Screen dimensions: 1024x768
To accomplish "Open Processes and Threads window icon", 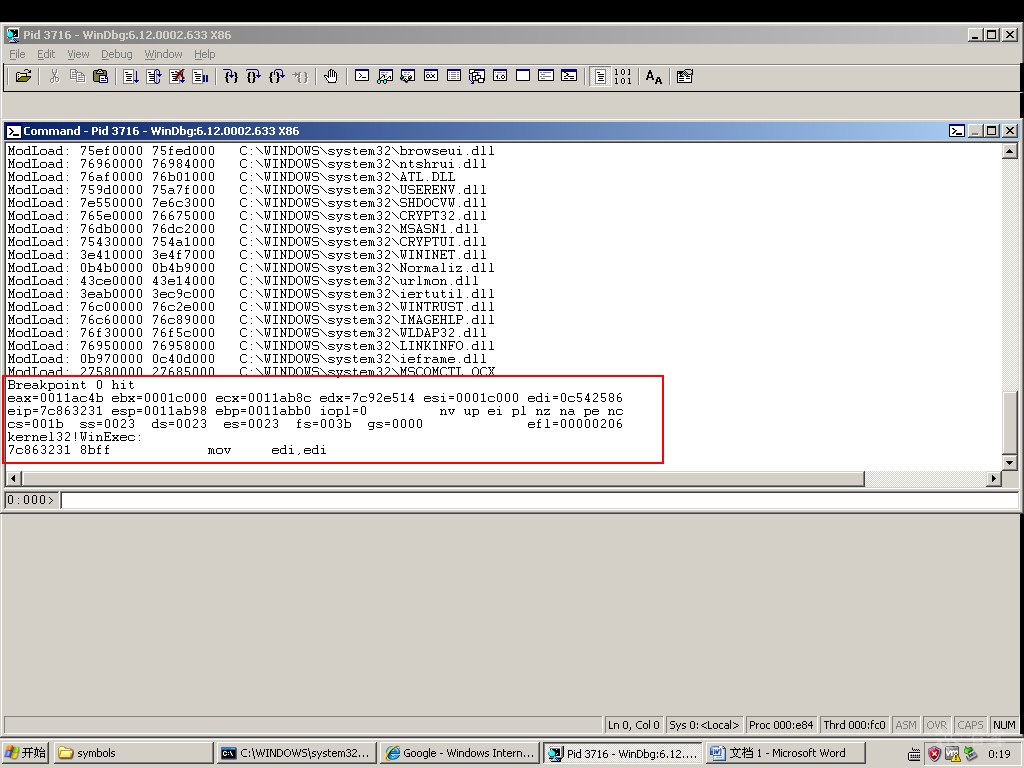I will click(x=546, y=76).
